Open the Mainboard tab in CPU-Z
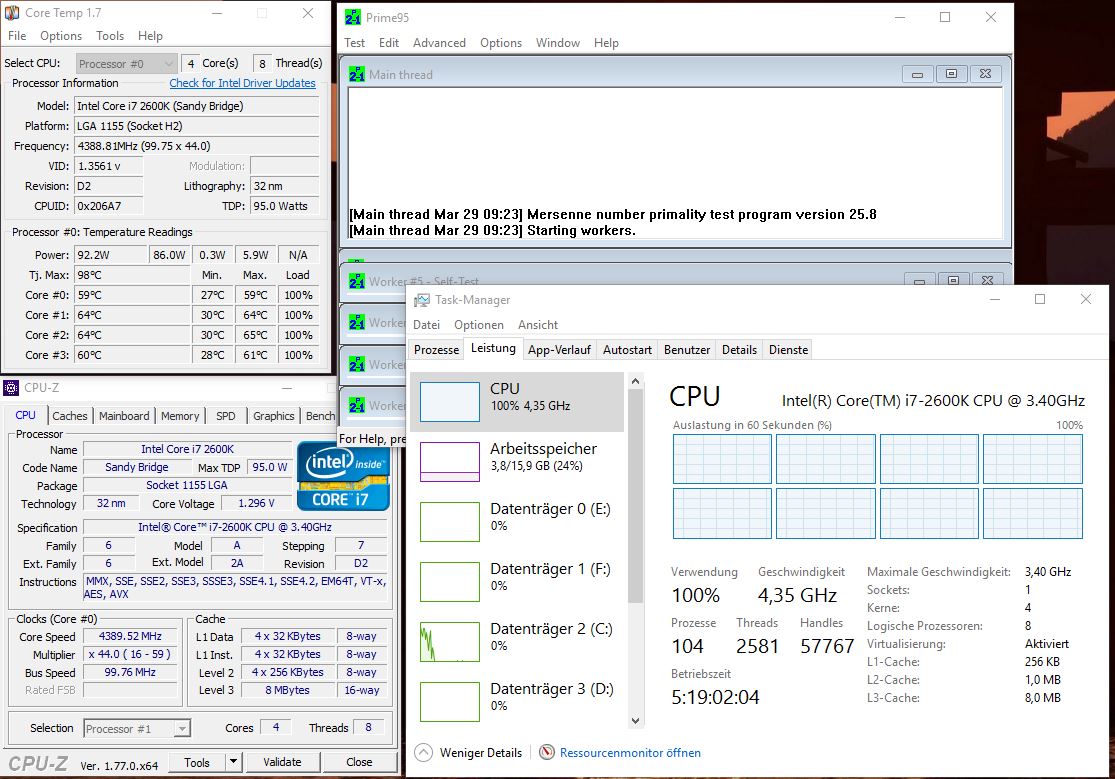 click(124, 415)
